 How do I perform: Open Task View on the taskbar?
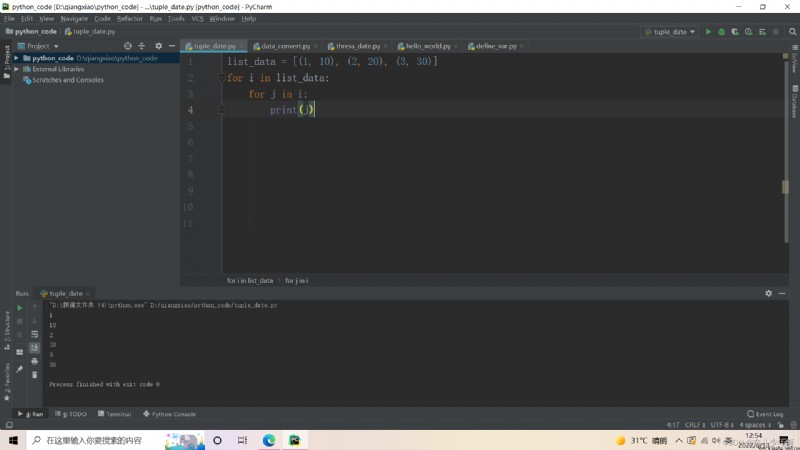click(x=242, y=440)
